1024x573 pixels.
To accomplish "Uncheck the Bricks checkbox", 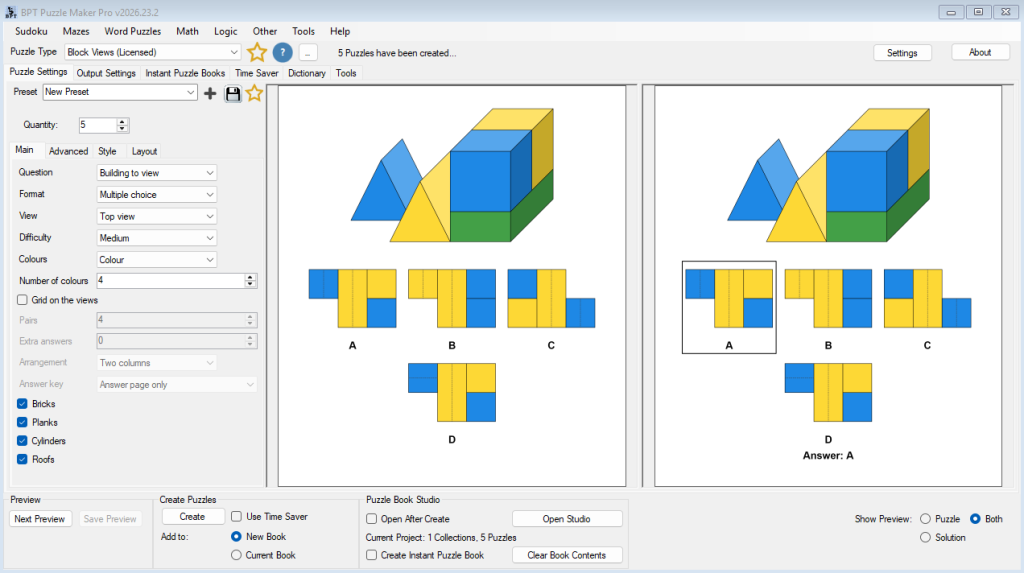I will tap(22, 404).
